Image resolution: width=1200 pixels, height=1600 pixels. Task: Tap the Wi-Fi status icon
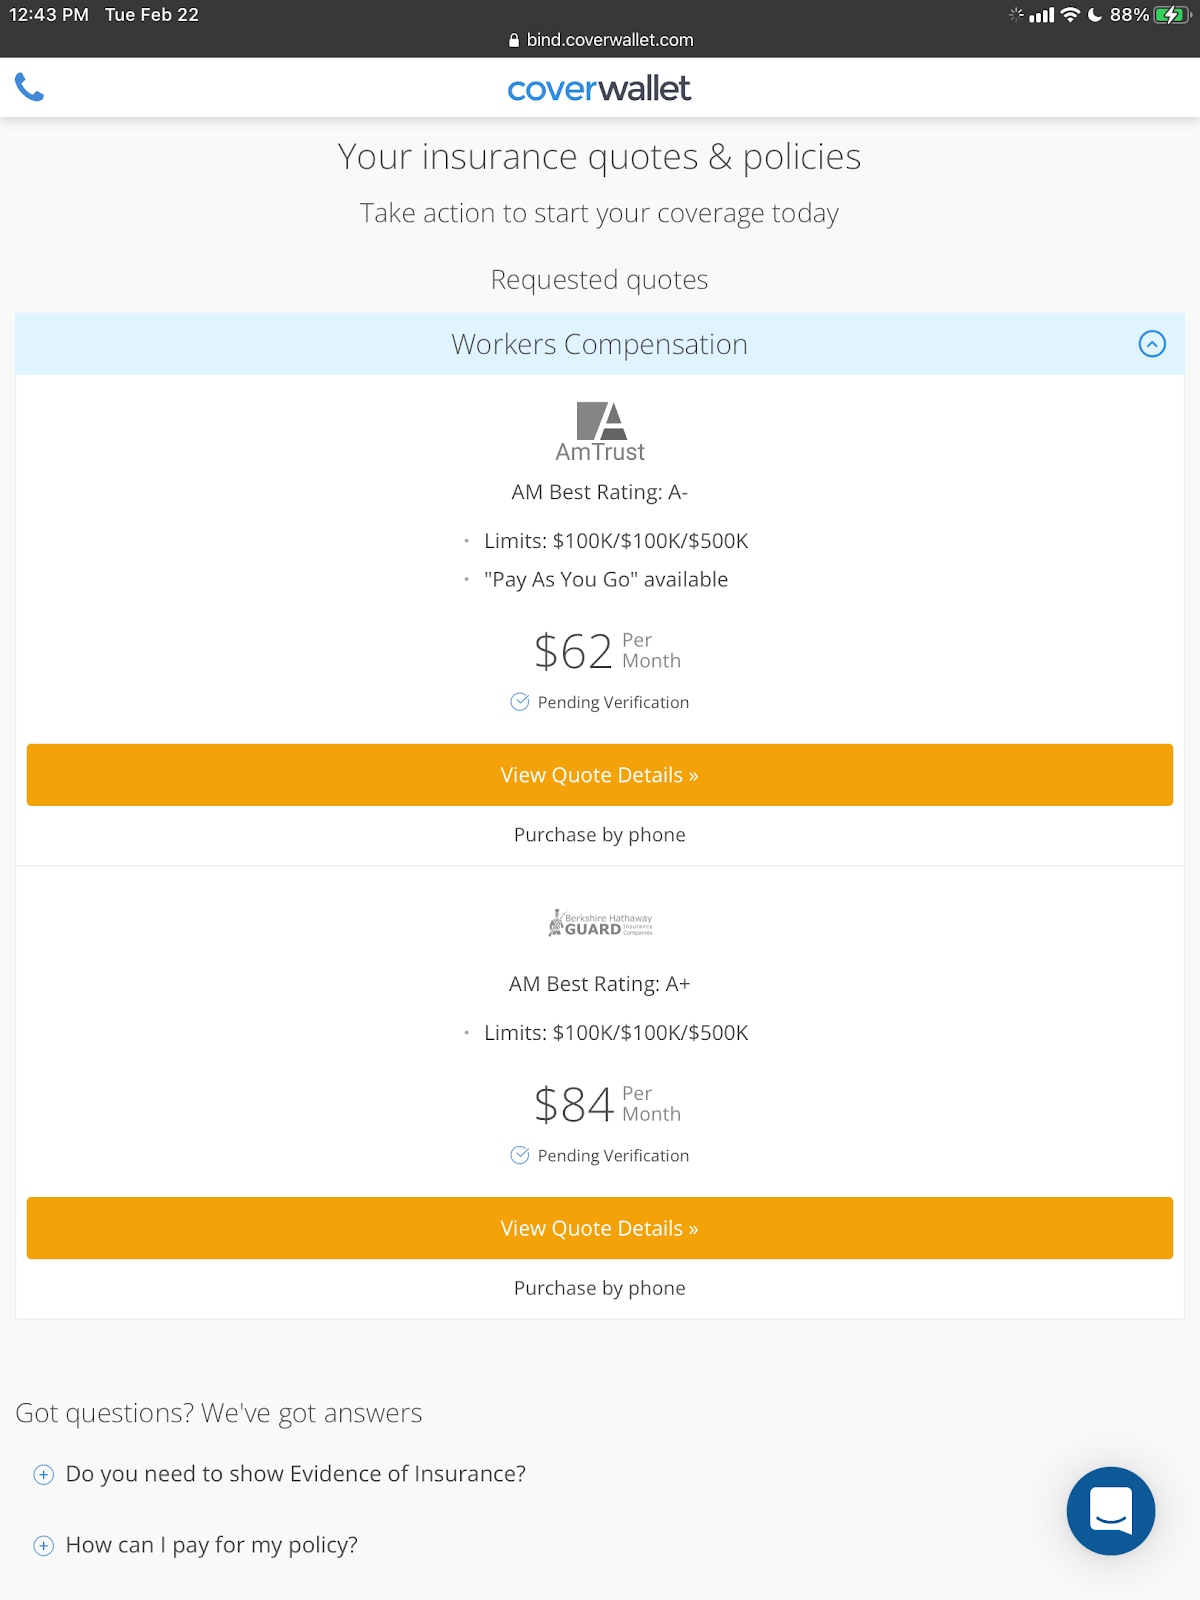1070,15
